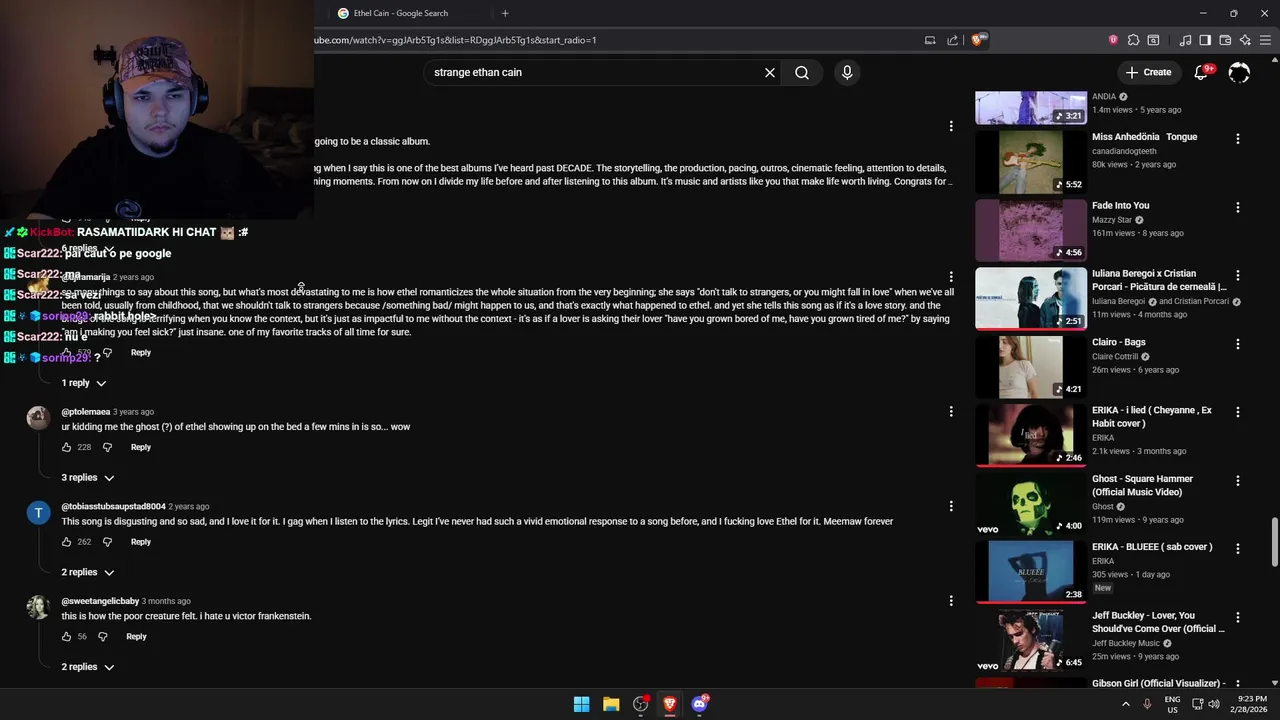The image size is (1280, 720).
Task: Click the install/cast screen icon in address bar
Action: [x=930, y=40]
